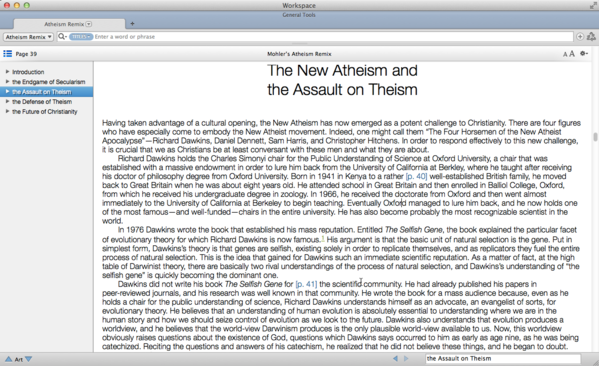Image resolution: width=599 pixels, height=366 pixels.
Task: Select Introduction in the contents list
Action: (x=28, y=72)
